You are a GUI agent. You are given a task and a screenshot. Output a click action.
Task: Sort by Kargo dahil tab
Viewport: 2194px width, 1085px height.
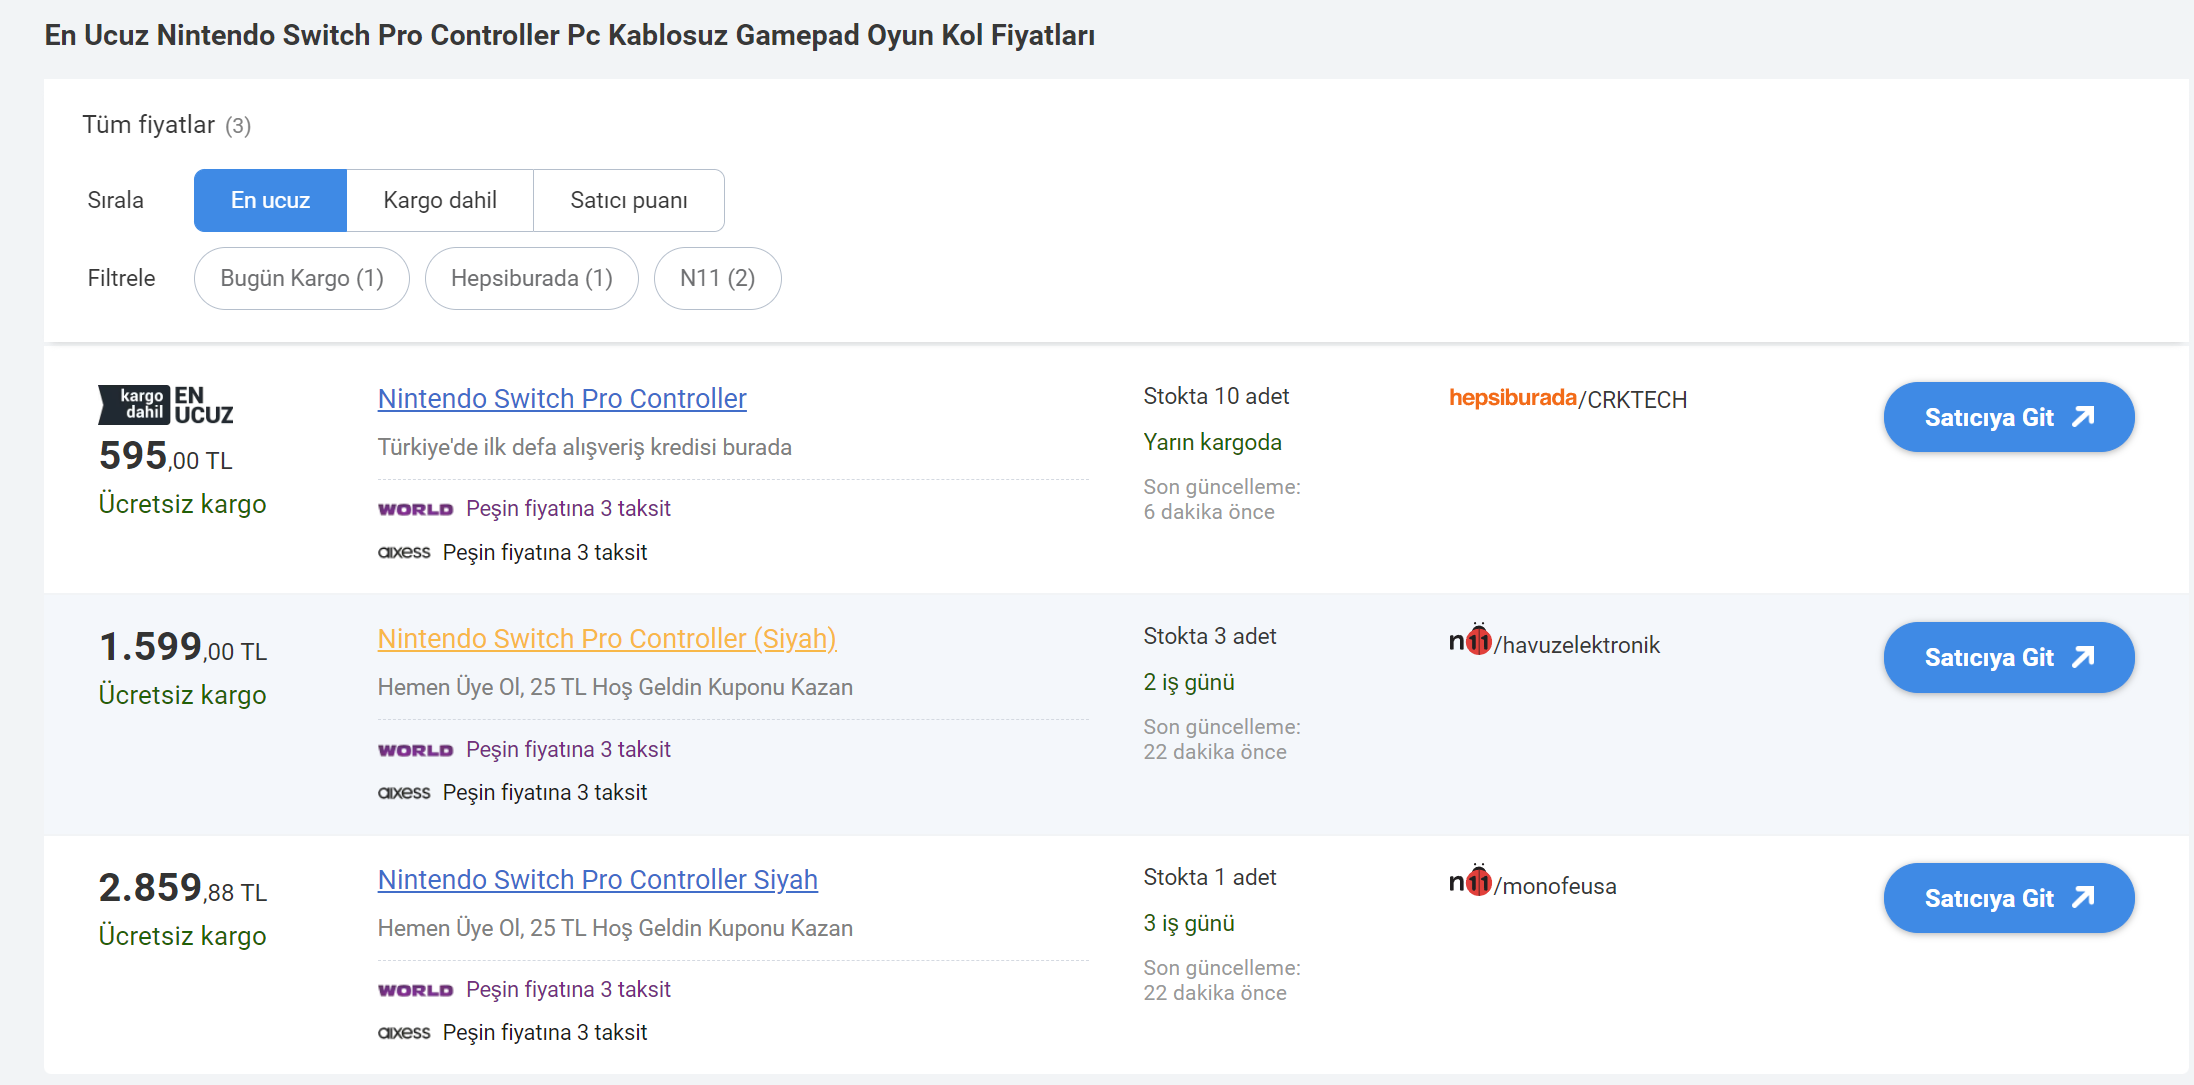pos(440,200)
